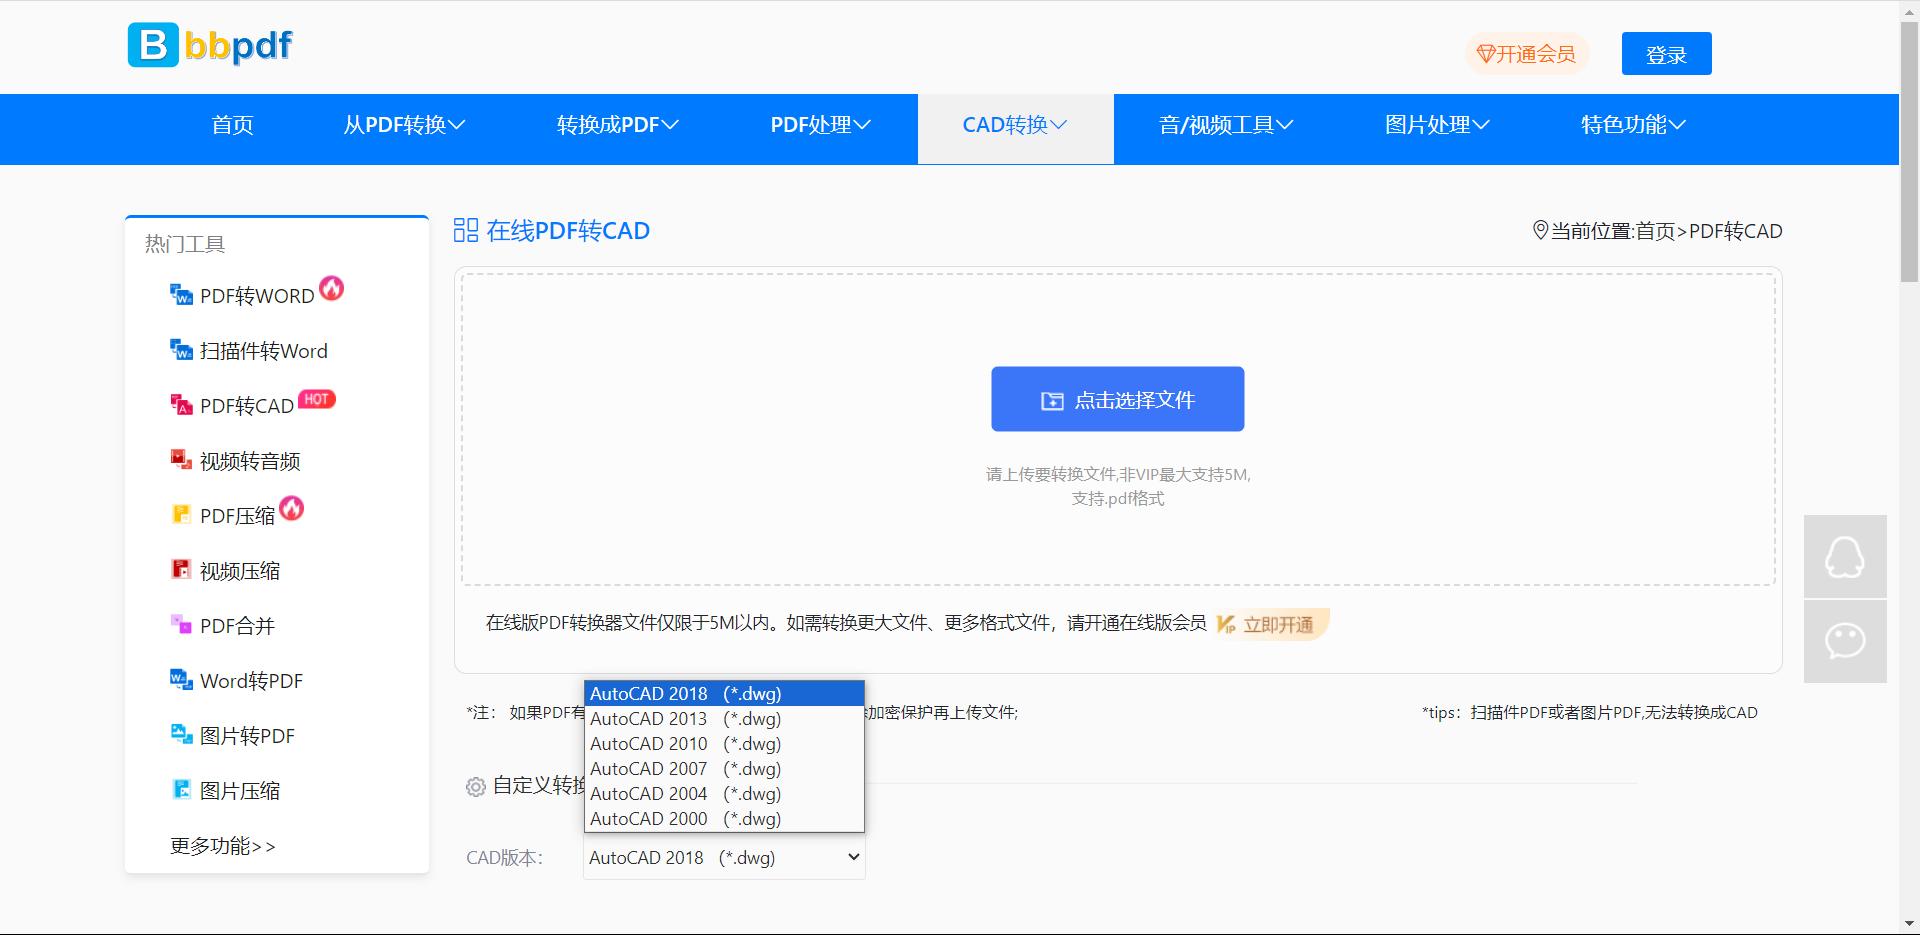Click the bbpdf logo
Viewport: 1920px width, 935px height.
pyautogui.click(x=210, y=45)
